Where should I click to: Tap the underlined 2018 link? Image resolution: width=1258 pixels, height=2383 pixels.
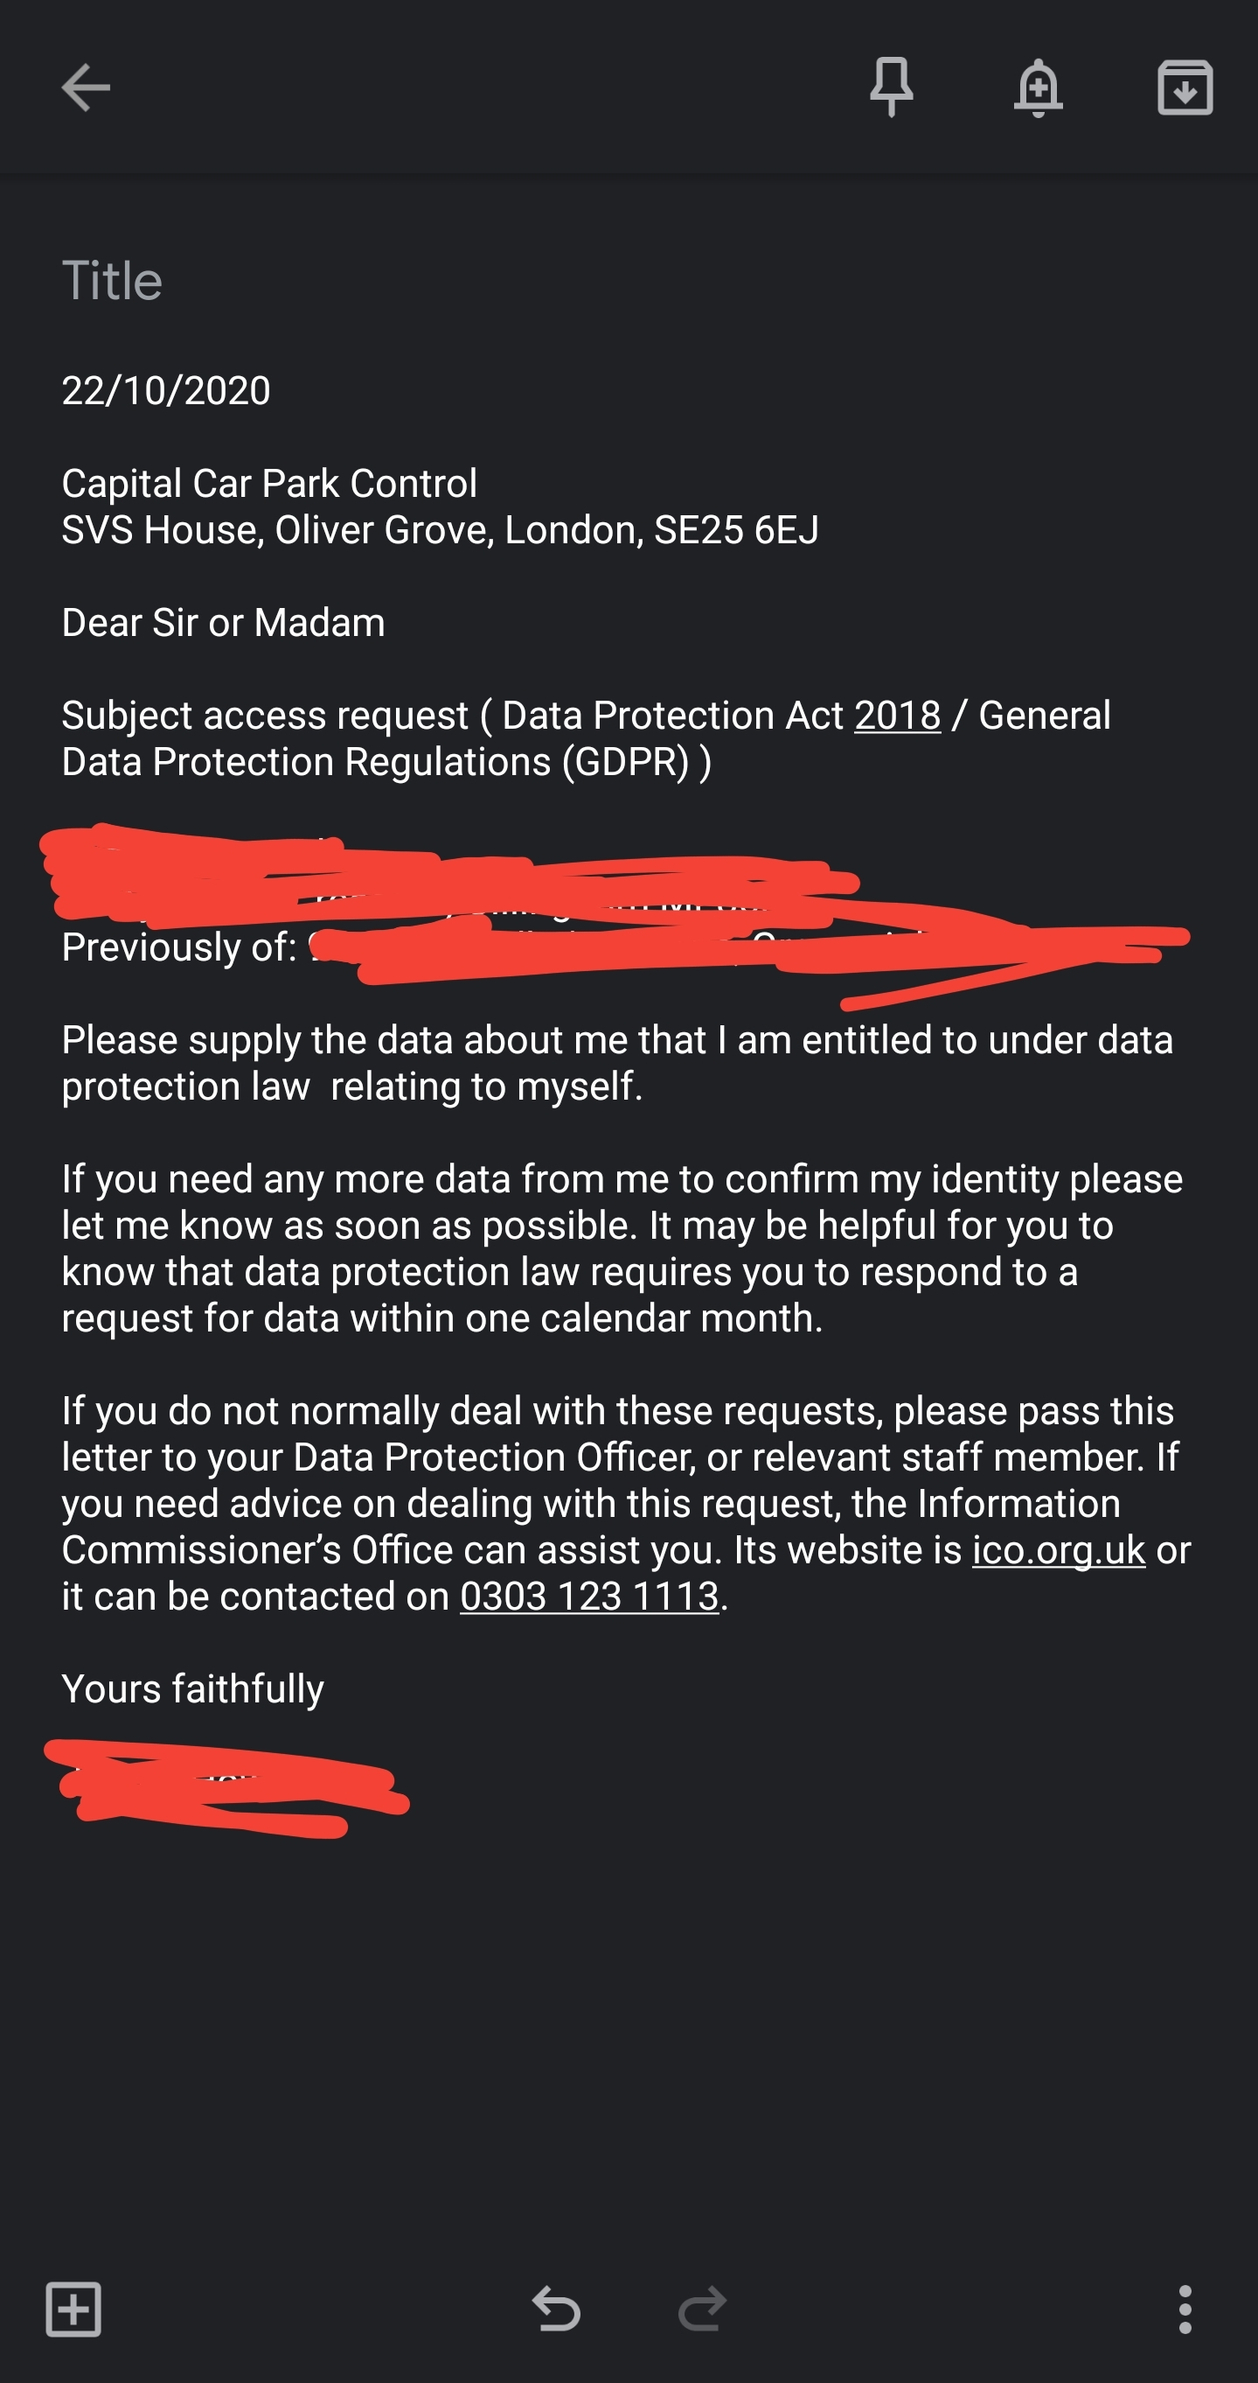point(897,715)
